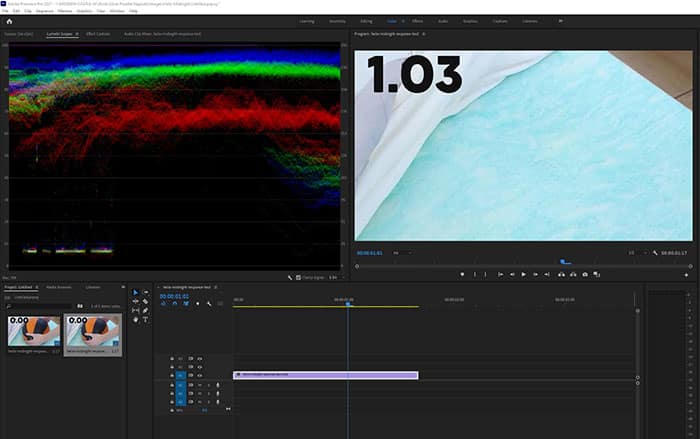Mute the first audio track
The height and width of the screenshot is (439, 700).
[x=200, y=384]
